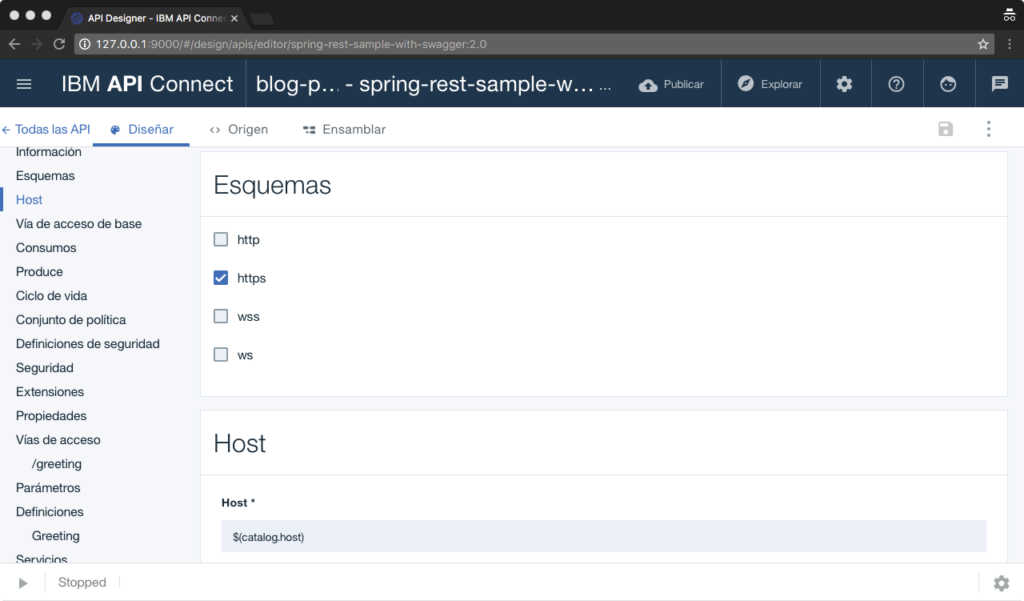Open the help question mark icon

pyautogui.click(x=896, y=84)
